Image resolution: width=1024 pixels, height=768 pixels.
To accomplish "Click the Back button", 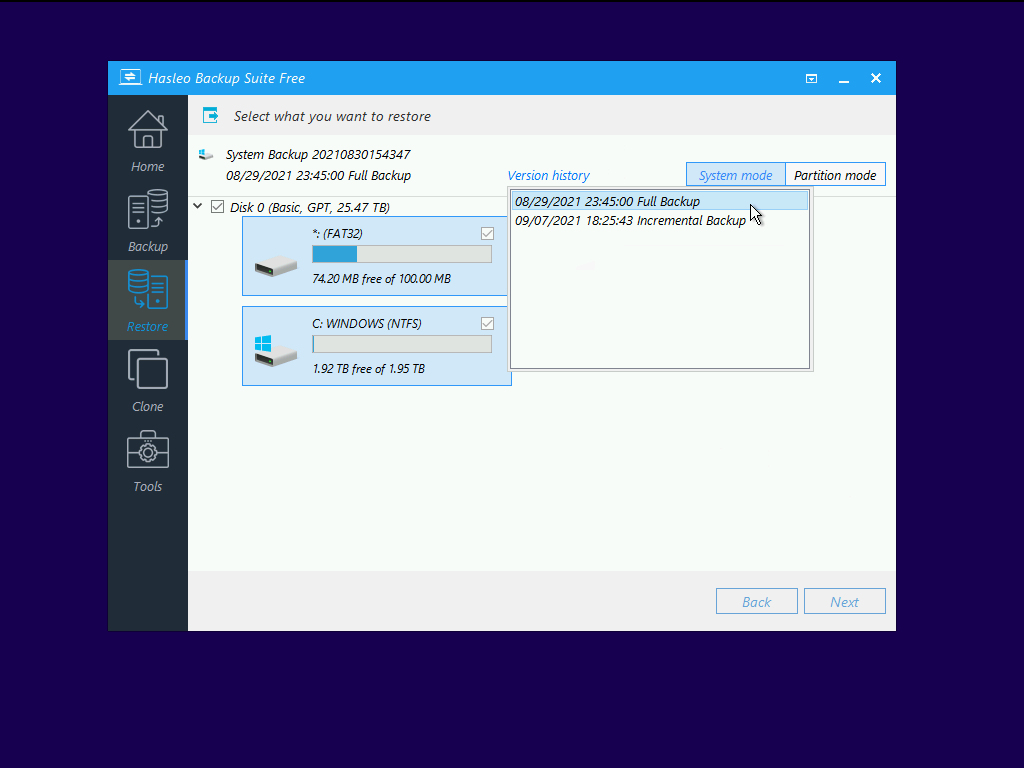I will click(756, 602).
